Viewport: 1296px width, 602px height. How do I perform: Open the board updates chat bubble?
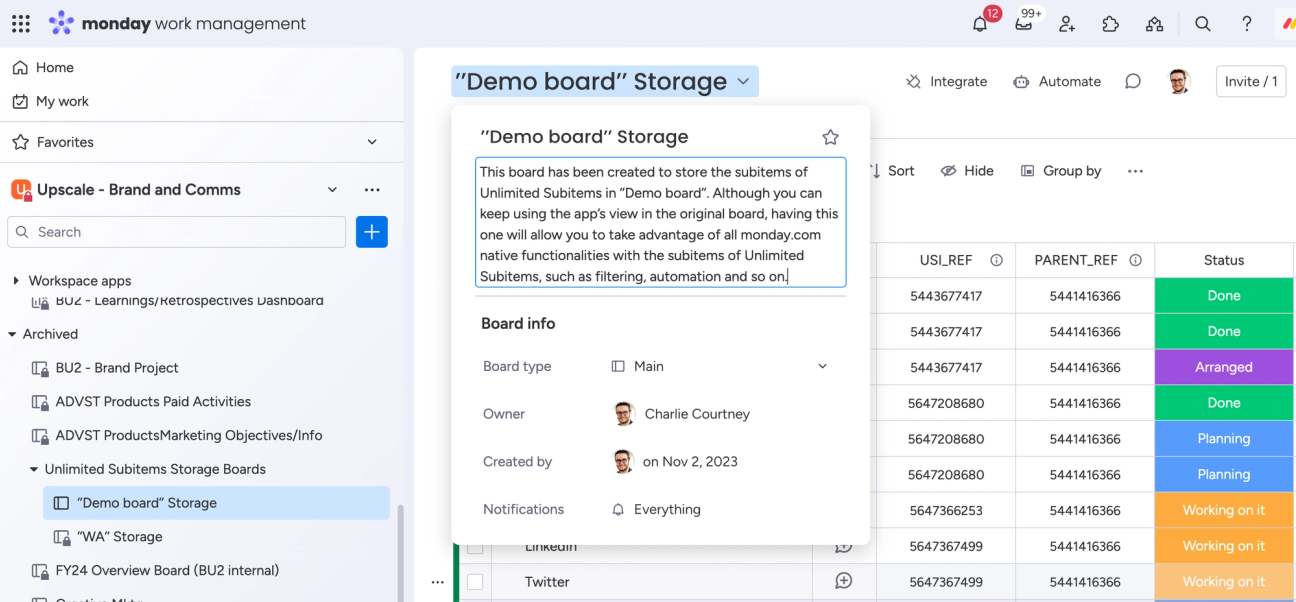(1133, 81)
